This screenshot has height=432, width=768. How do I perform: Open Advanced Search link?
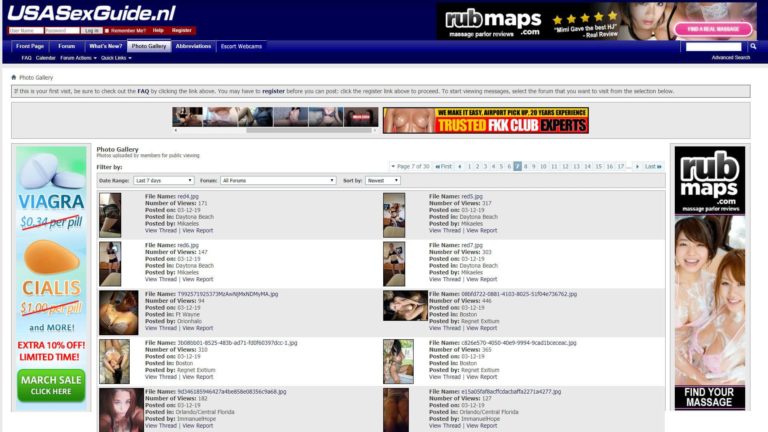pyautogui.click(x=731, y=57)
